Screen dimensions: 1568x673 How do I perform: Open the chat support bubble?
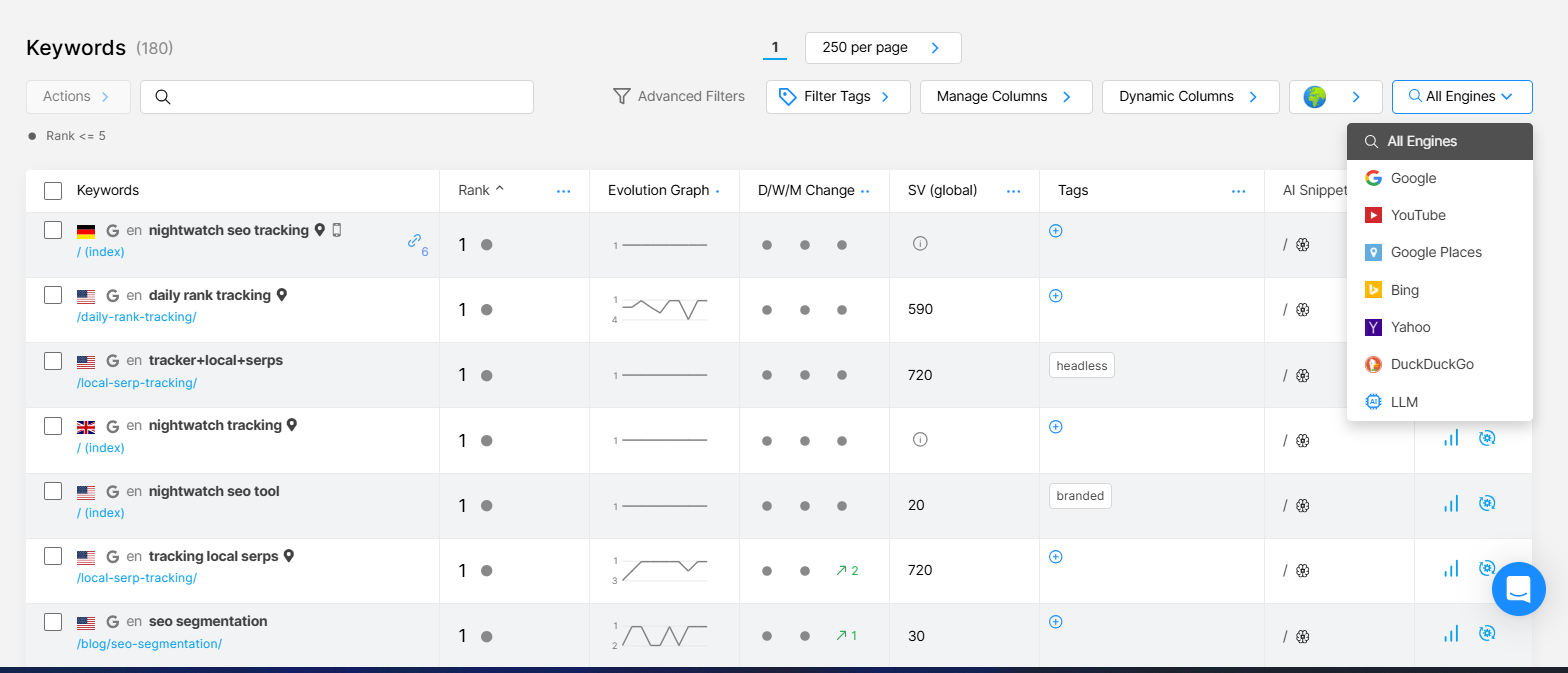tap(1518, 589)
